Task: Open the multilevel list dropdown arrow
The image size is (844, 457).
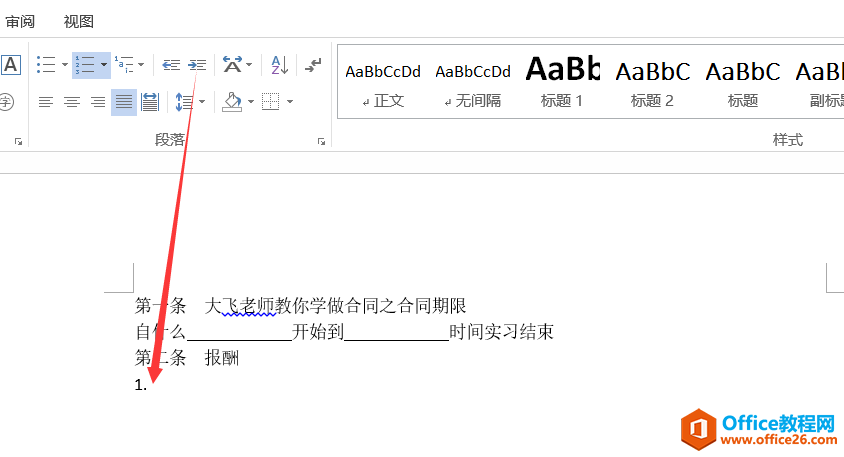Action: (142, 65)
